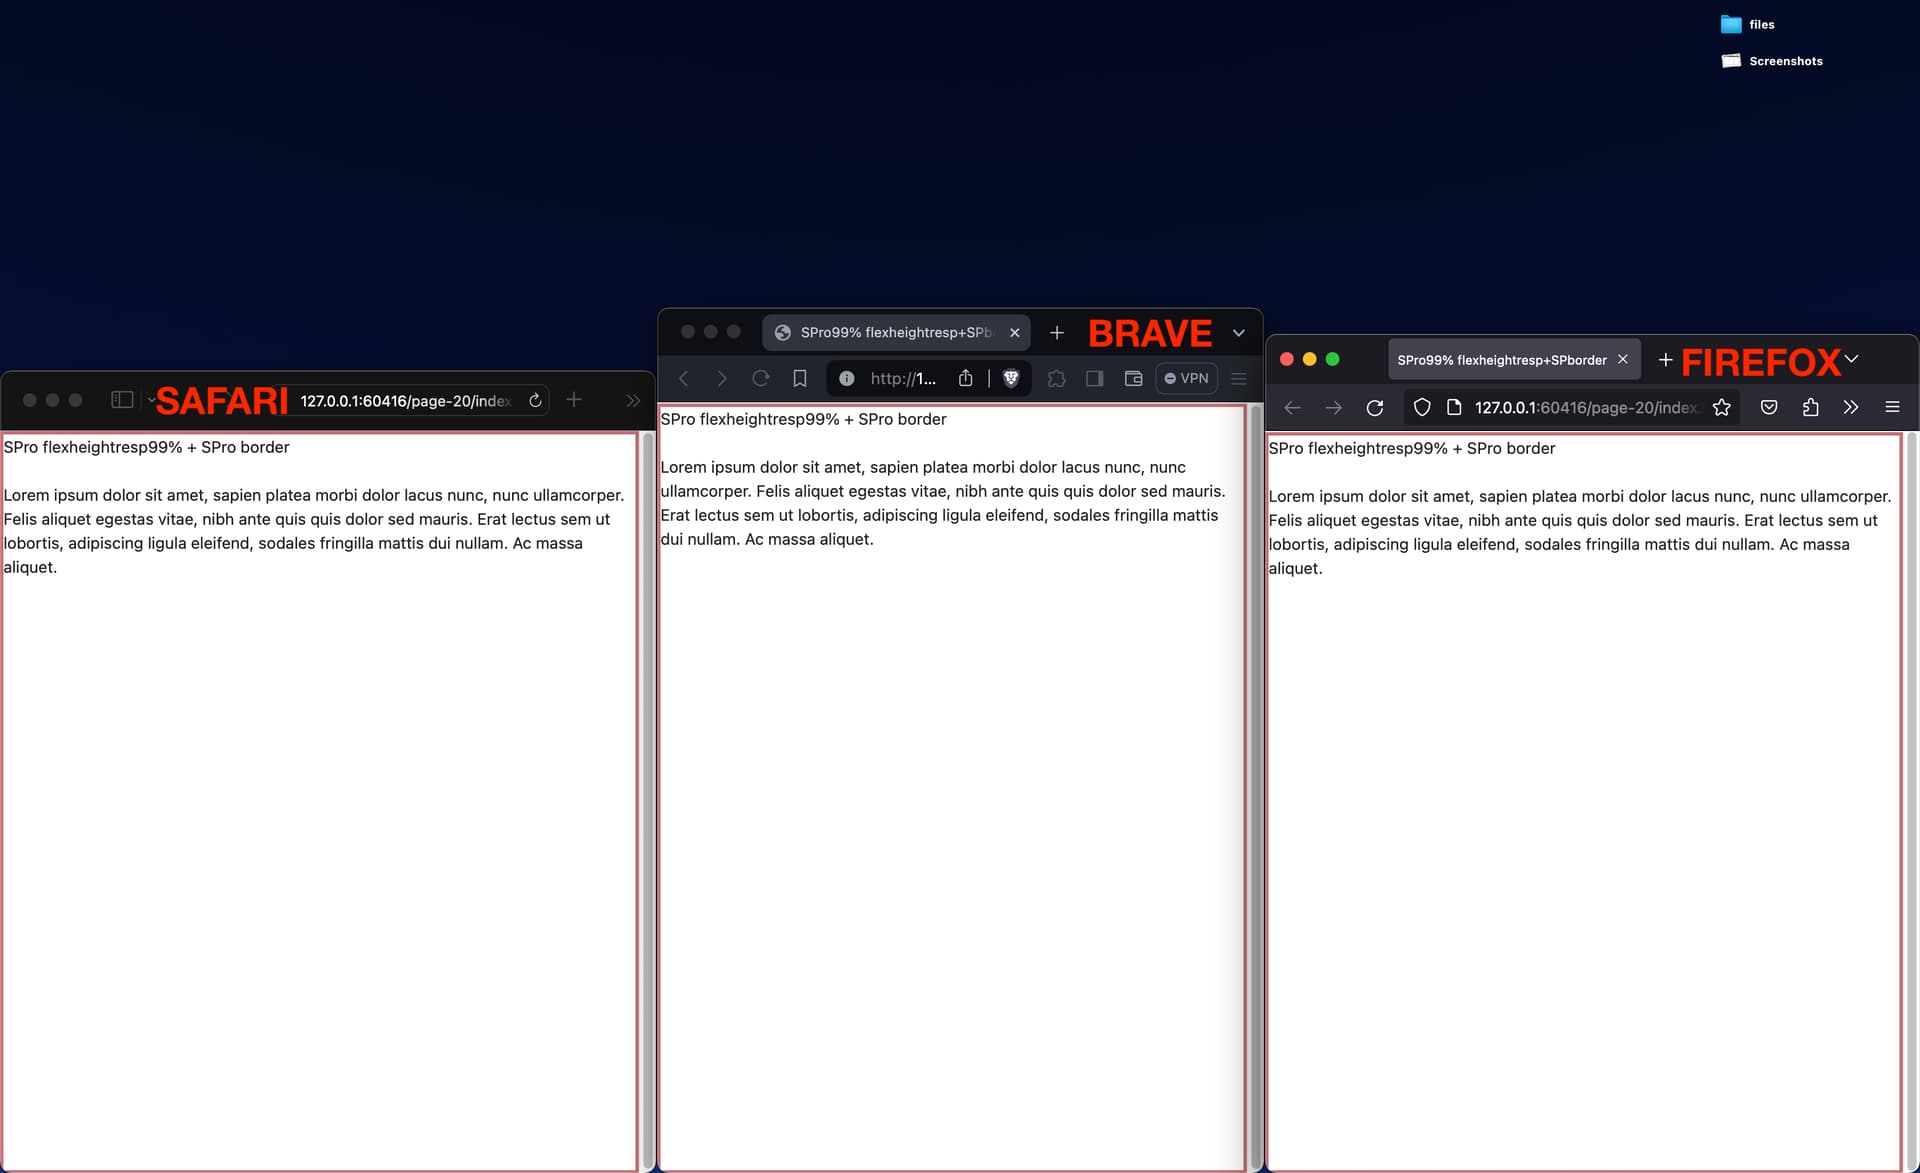Close the Firefox tab
The width and height of the screenshot is (1920, 1173).
click(x=1623, y=359)
